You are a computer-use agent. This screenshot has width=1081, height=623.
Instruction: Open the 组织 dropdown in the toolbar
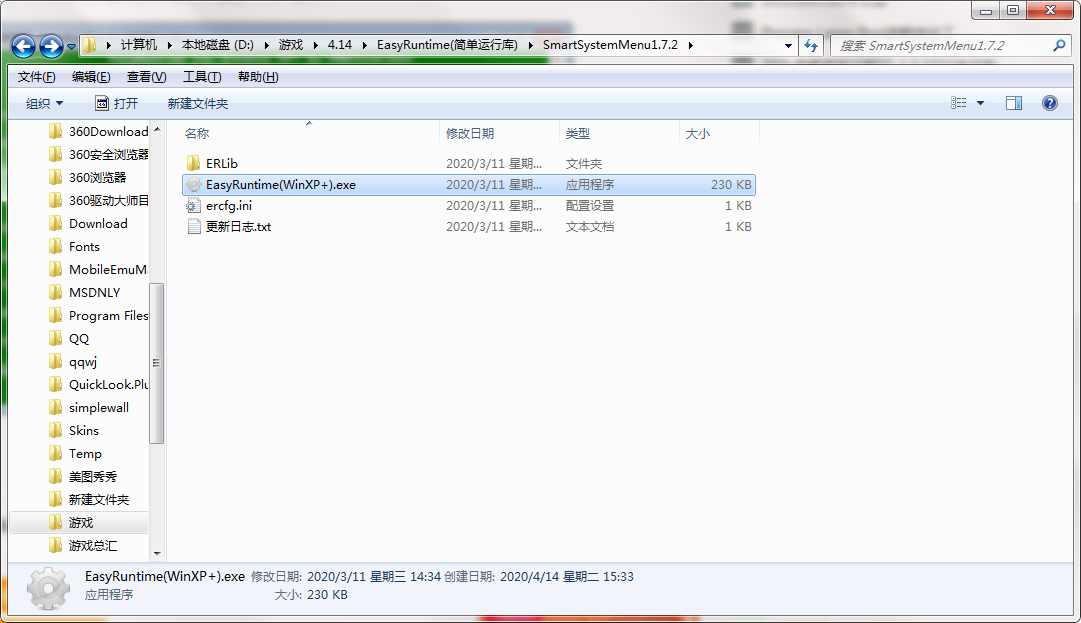coord(45,103)
